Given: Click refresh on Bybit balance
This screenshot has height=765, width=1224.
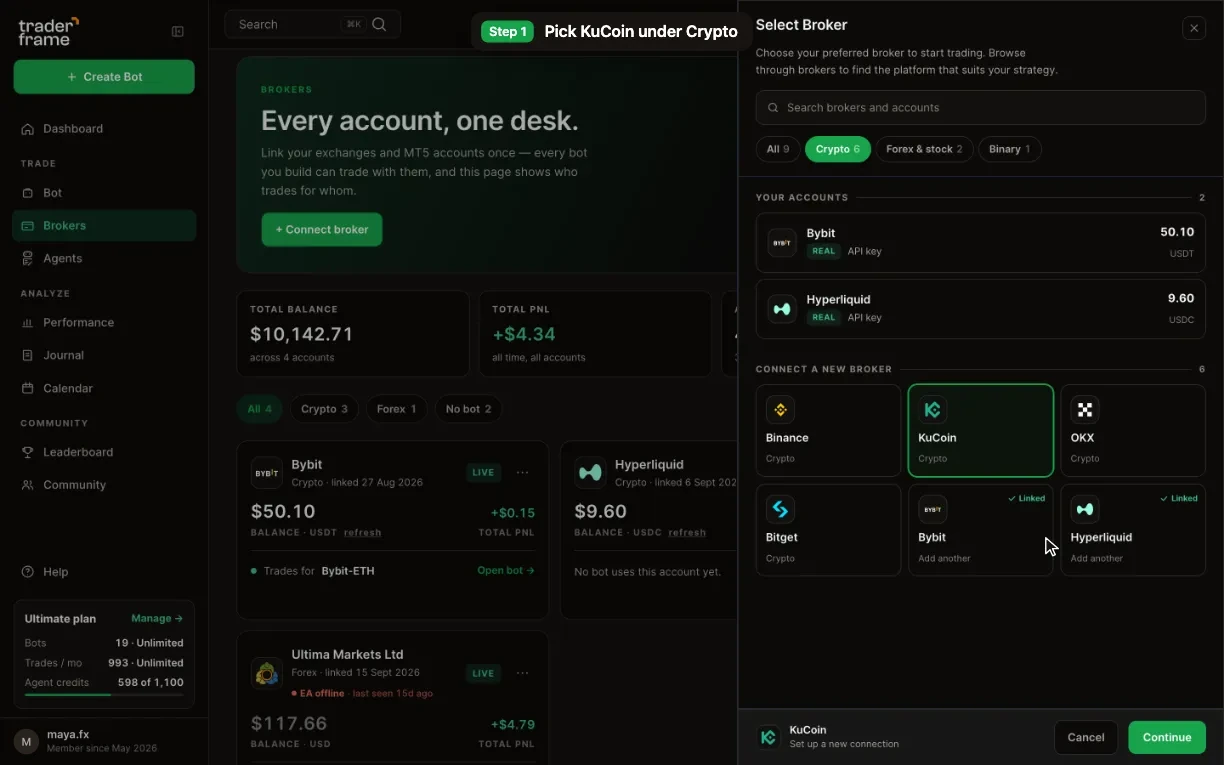Looking at the screenshot, I should (x=362, y=532).
